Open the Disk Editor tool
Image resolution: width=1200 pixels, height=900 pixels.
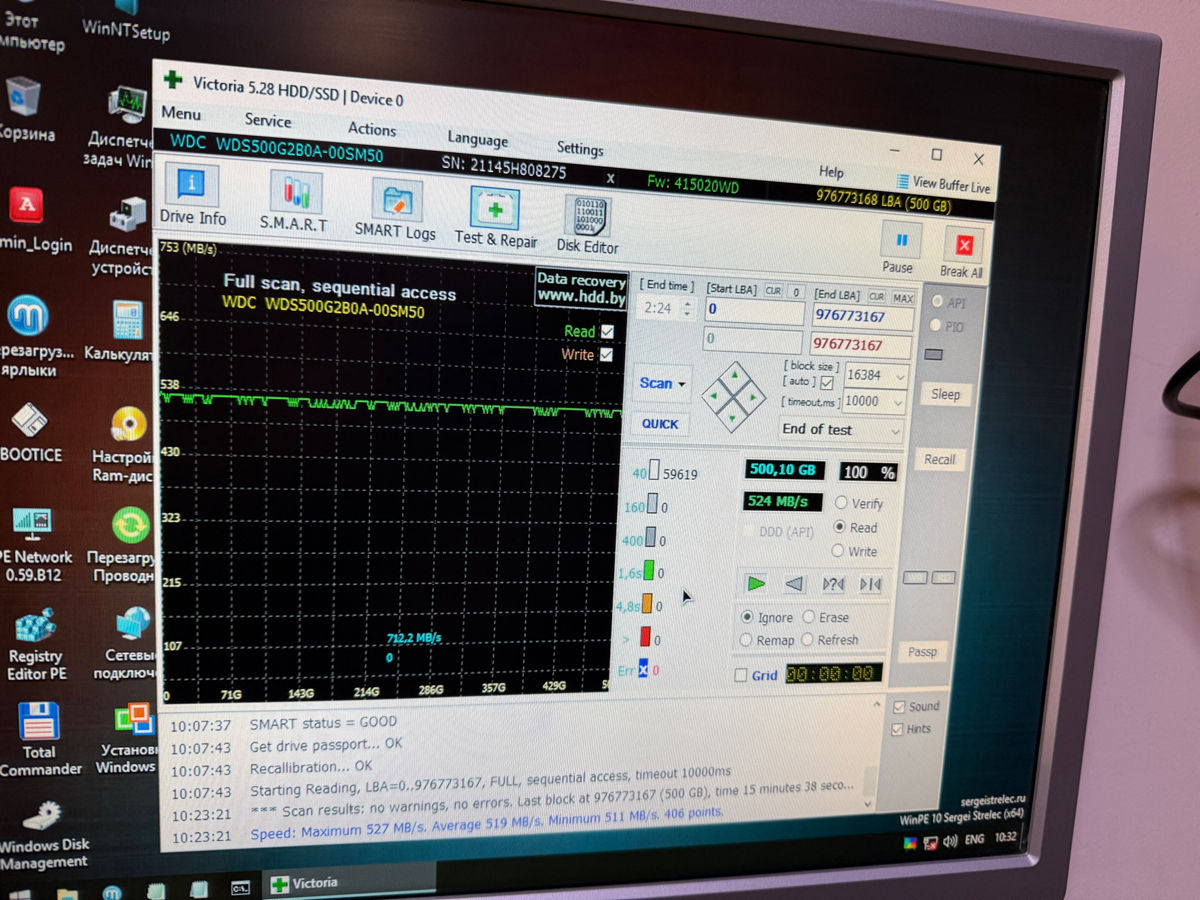[587, 222]
